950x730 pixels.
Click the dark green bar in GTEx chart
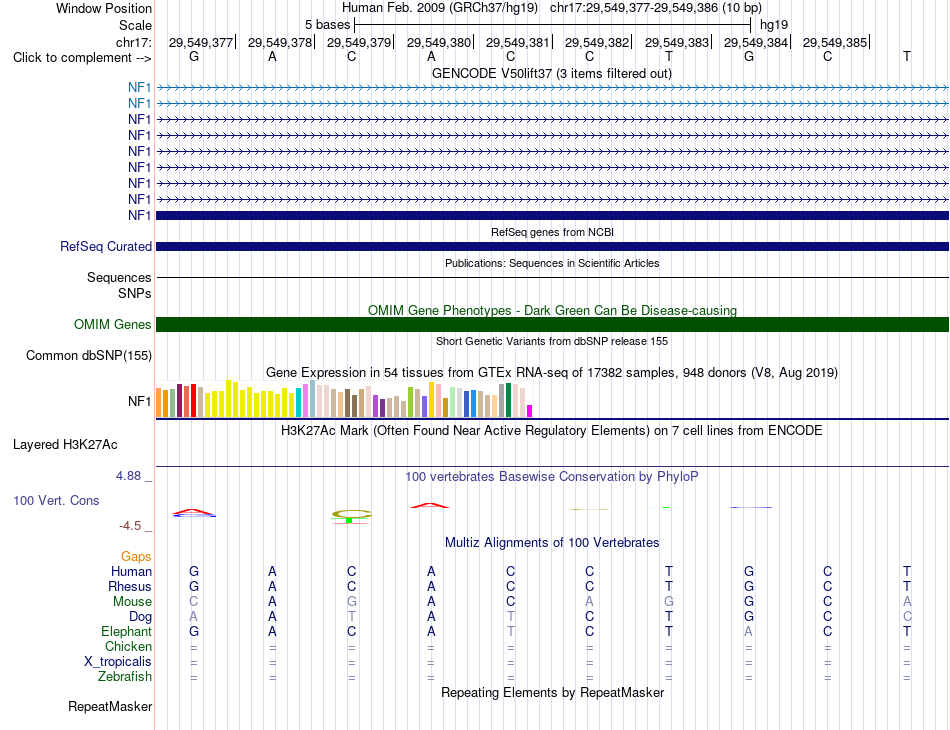tap(508, 400)
